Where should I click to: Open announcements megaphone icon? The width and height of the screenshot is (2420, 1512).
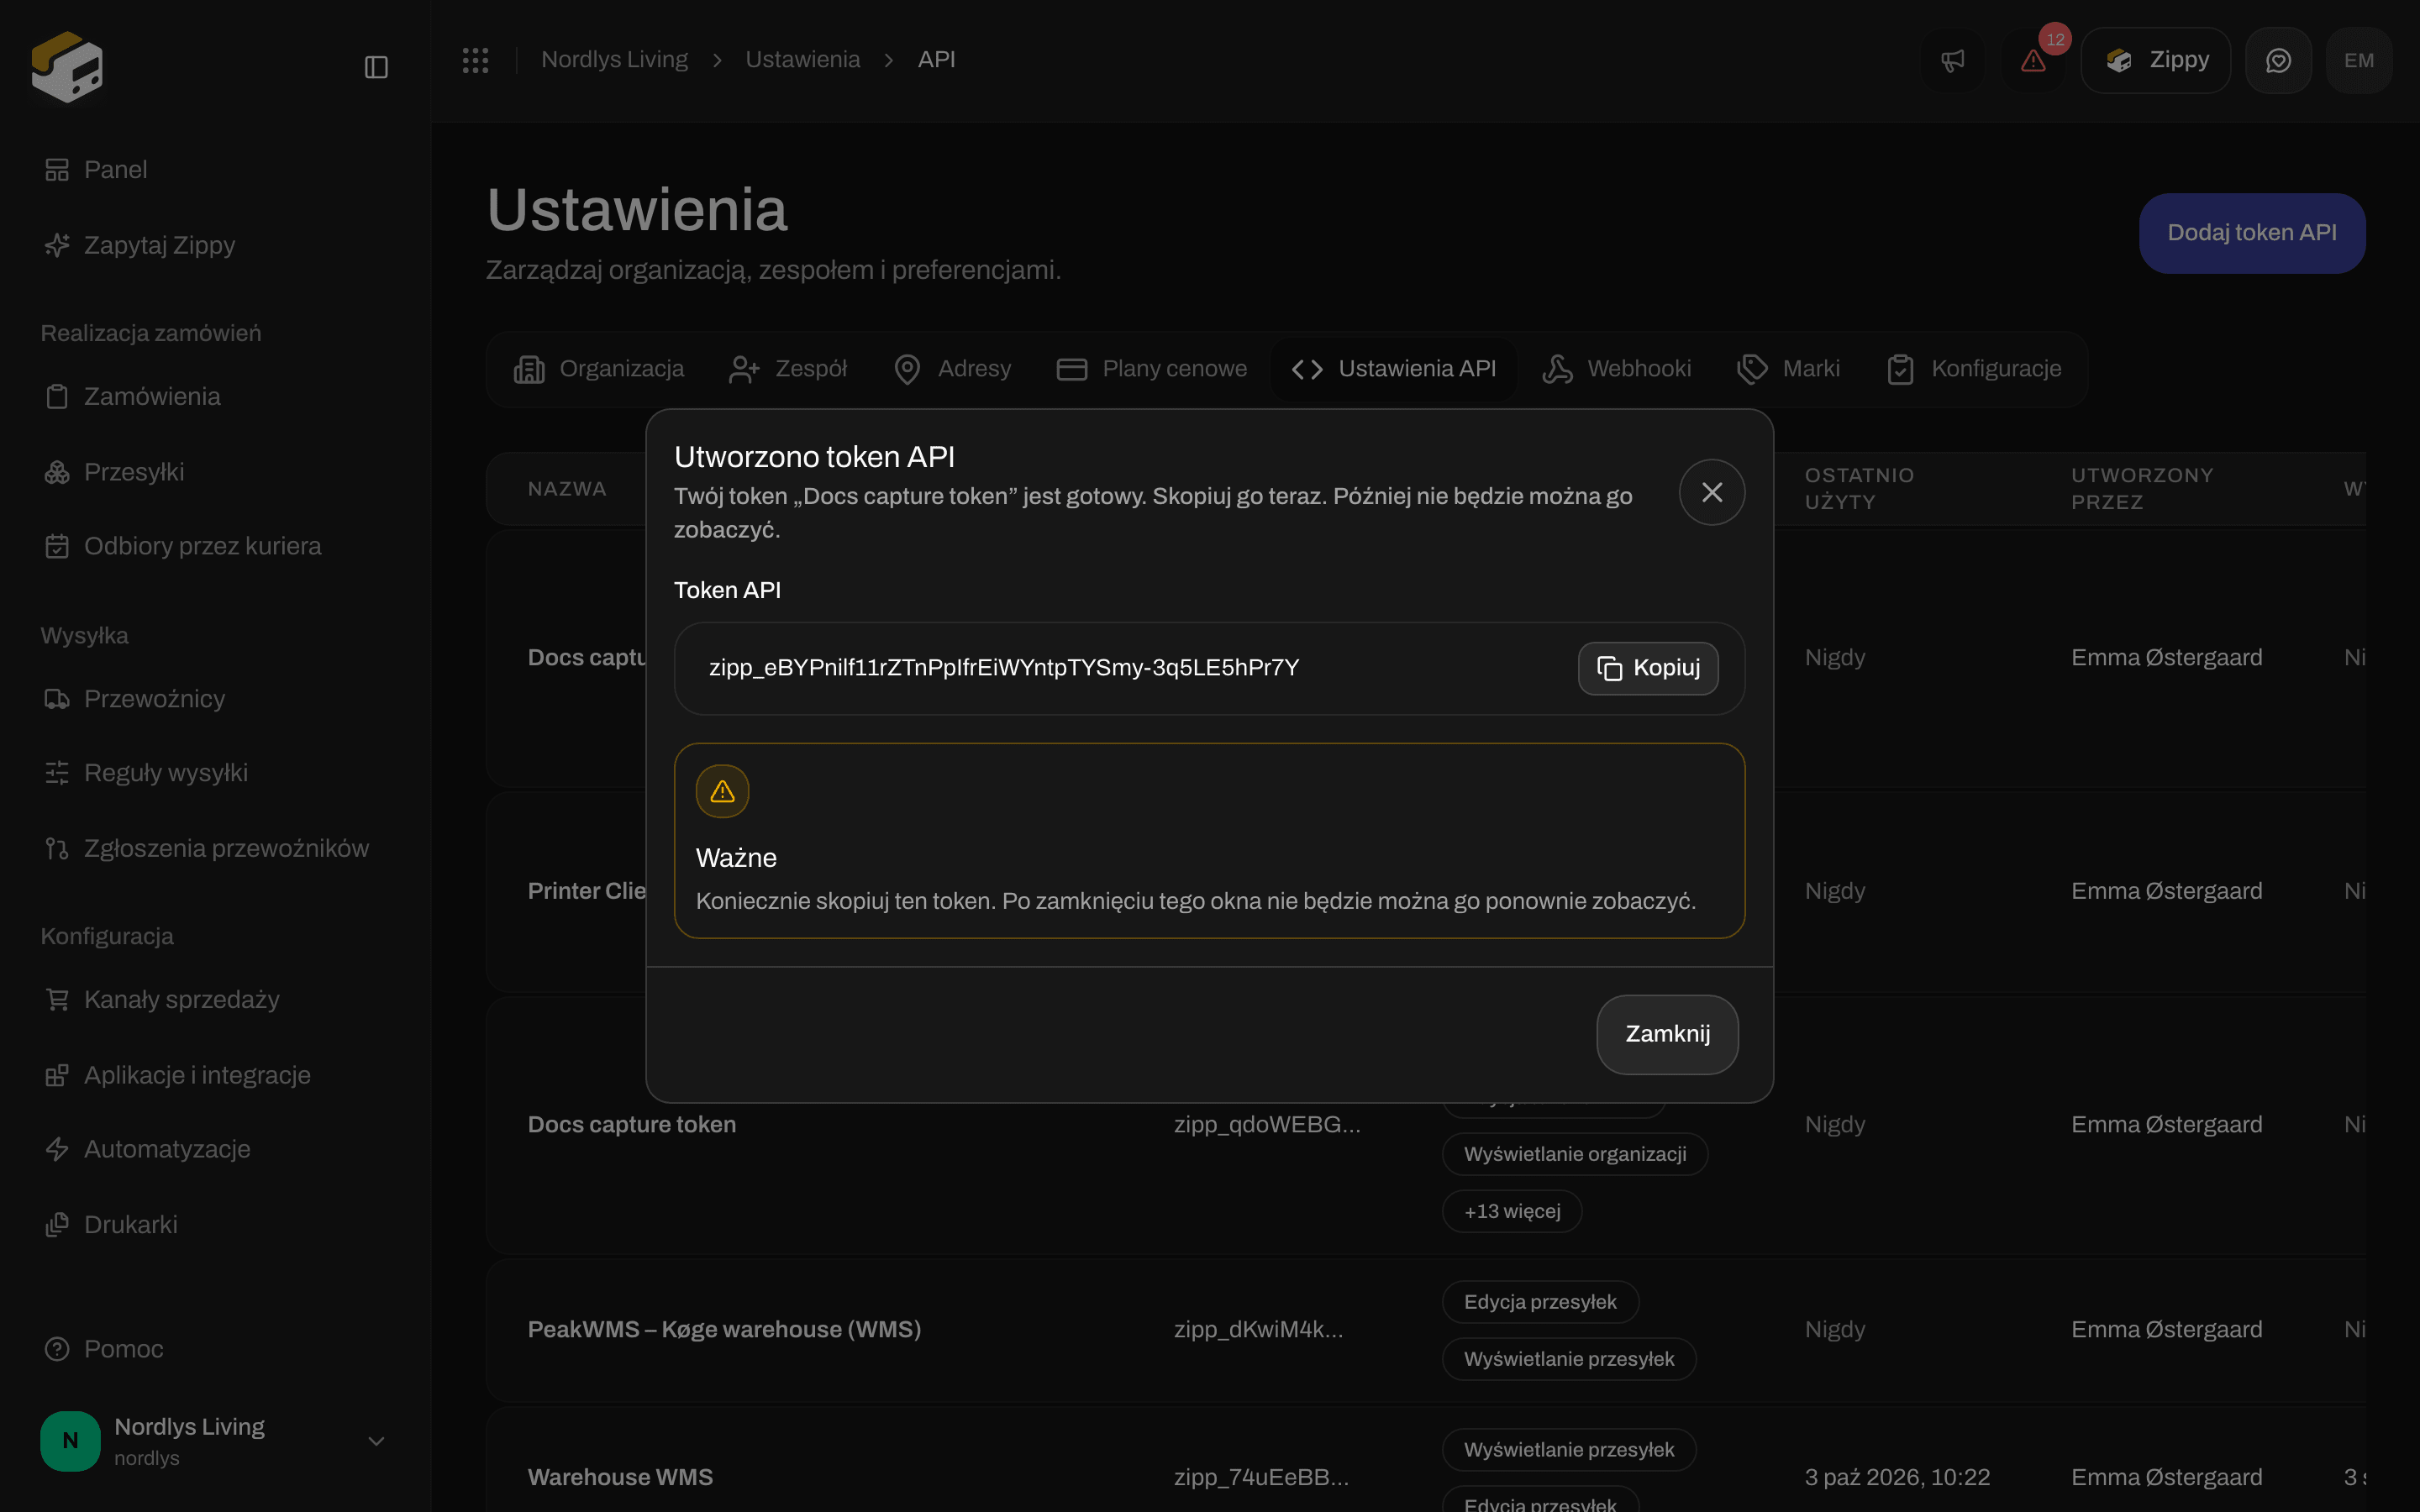point(1952,60)
